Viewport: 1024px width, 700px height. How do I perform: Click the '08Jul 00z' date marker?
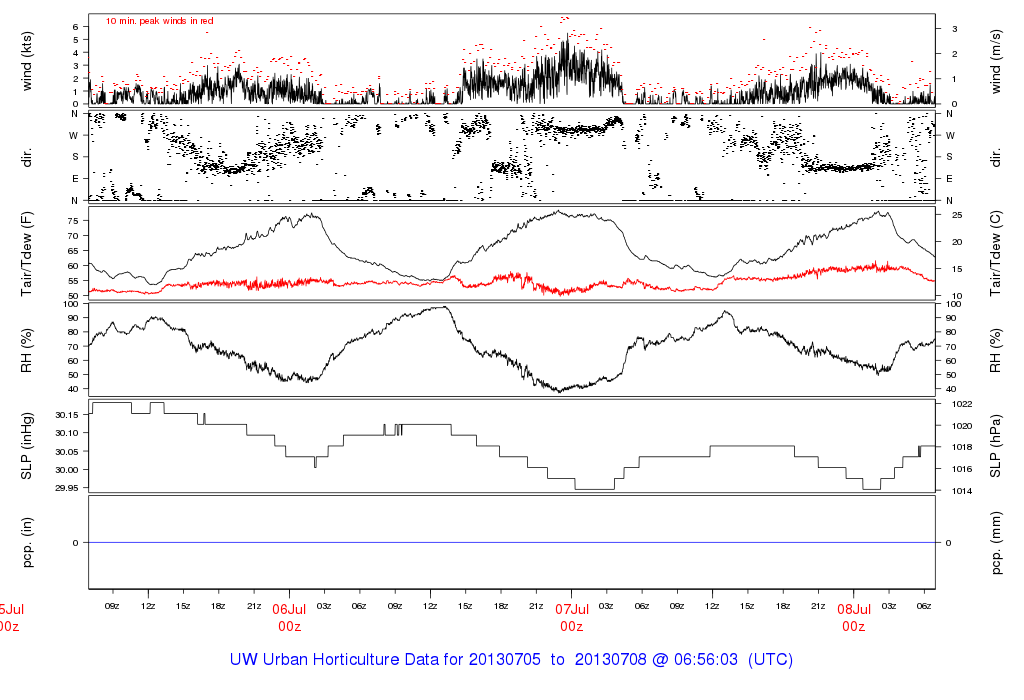[x=853, y=617]
